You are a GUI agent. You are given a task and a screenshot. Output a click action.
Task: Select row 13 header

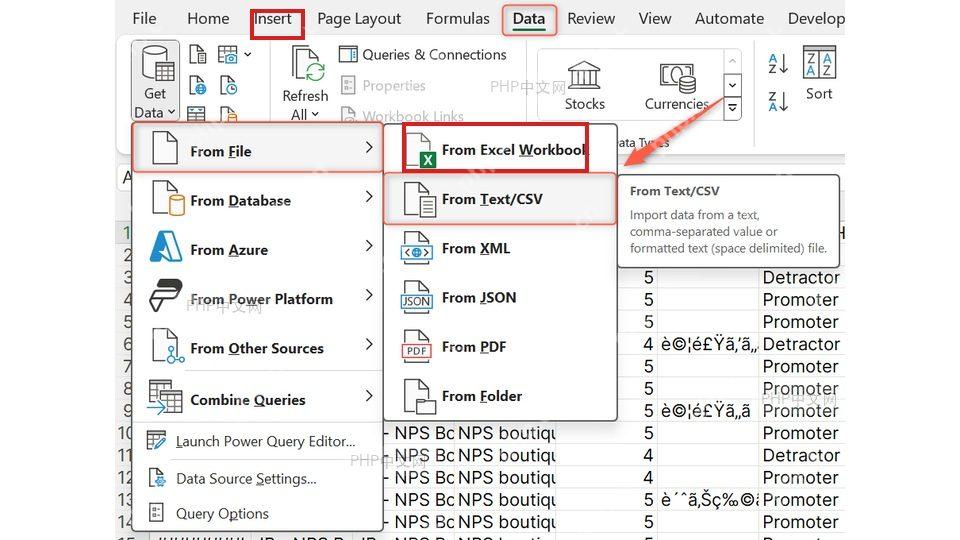pyautogui.click(x=124, y=500)
